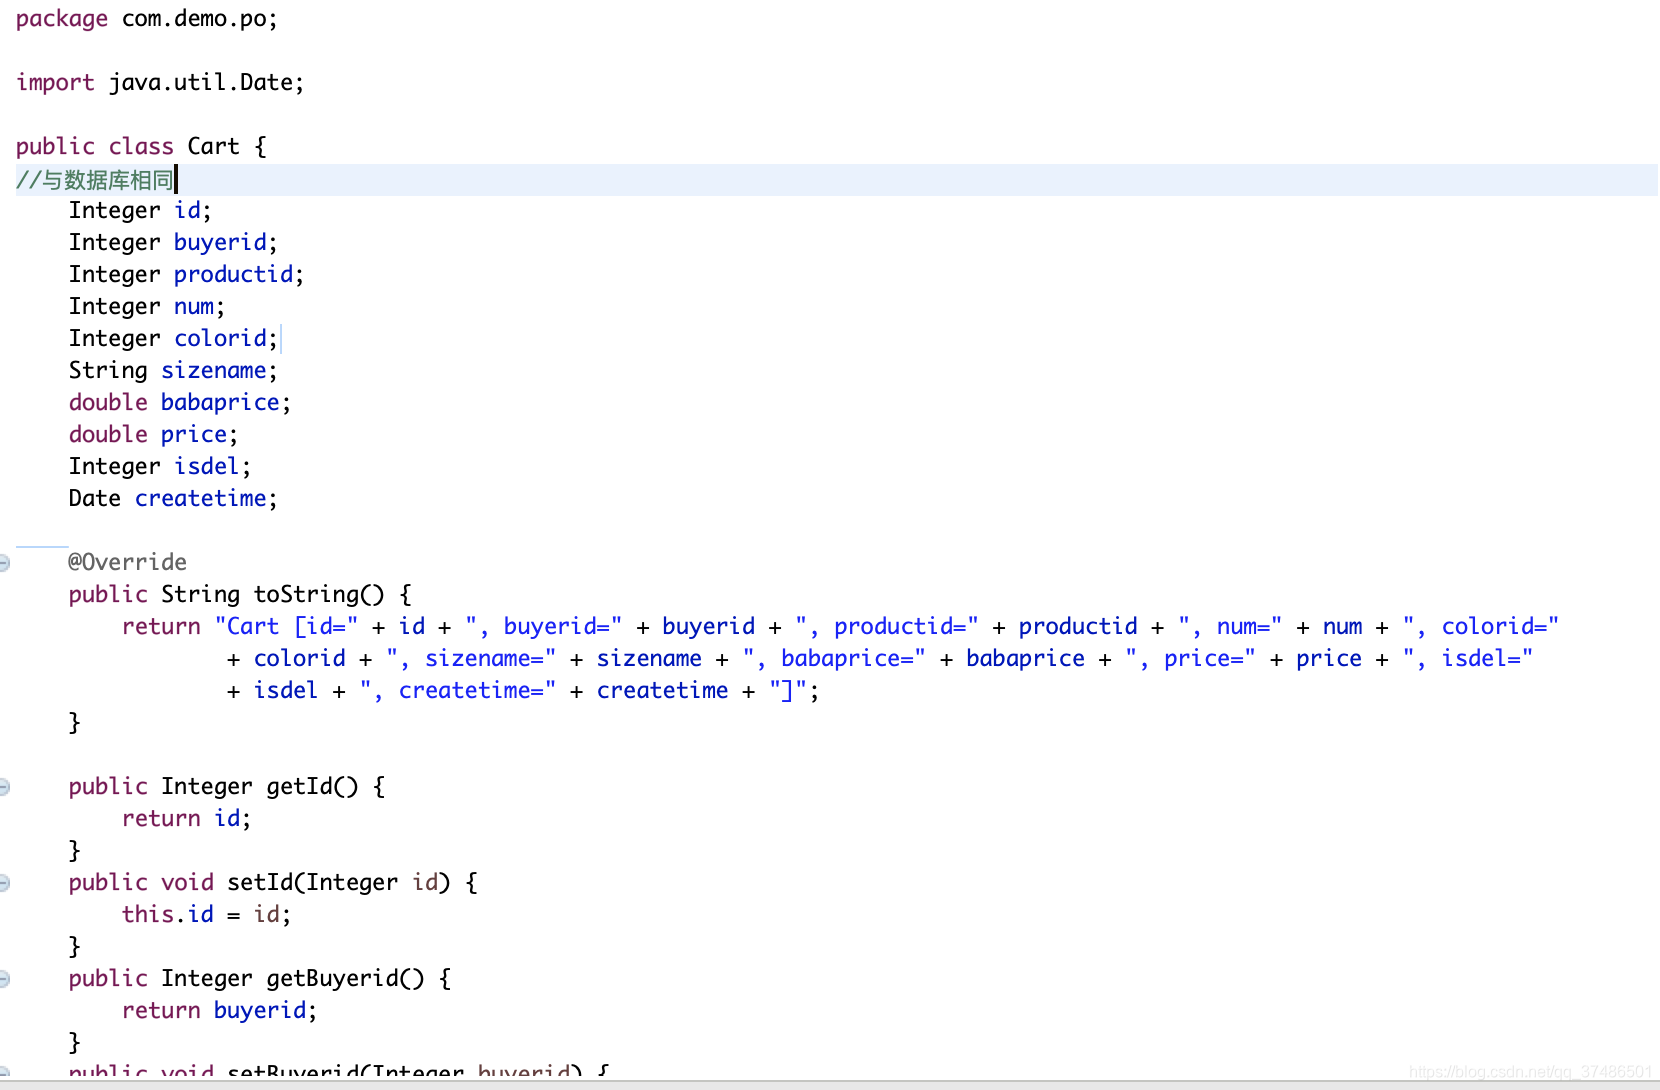
Task: Click the '", num="' string literal
Action: pyautogui.click(x=1230, y=626)
